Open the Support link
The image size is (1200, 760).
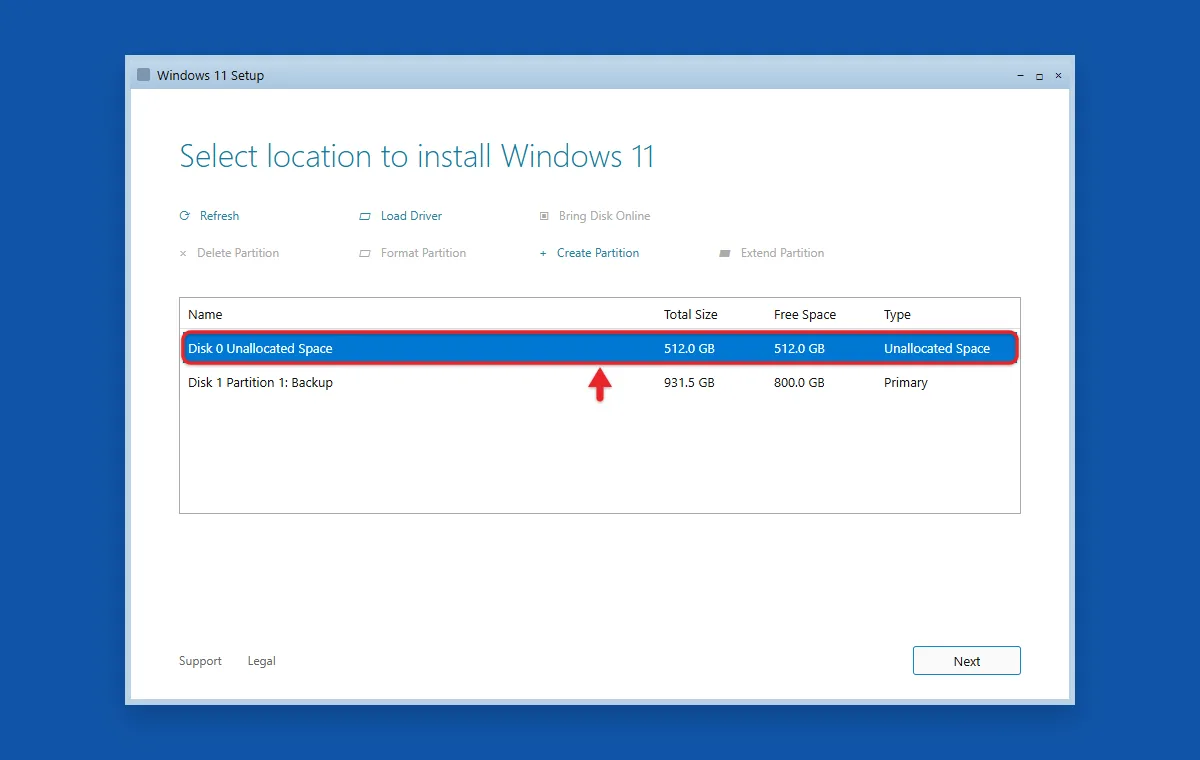[200, 661]
